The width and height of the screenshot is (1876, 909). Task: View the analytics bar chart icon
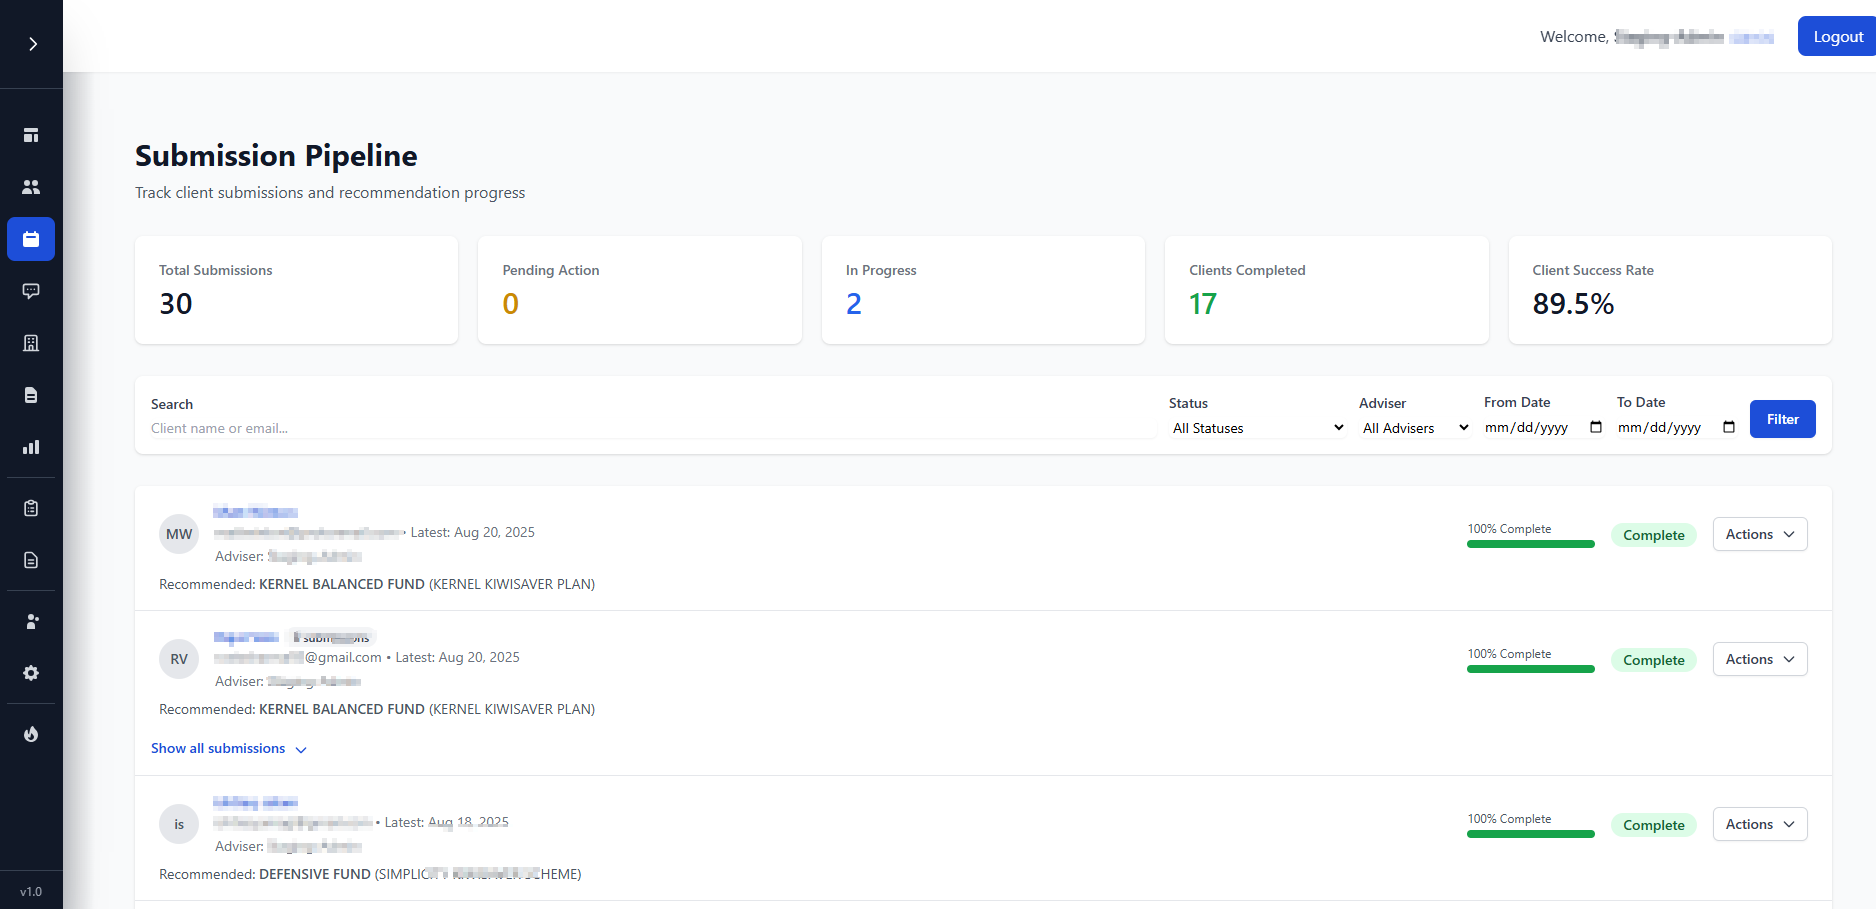[31, 447]
